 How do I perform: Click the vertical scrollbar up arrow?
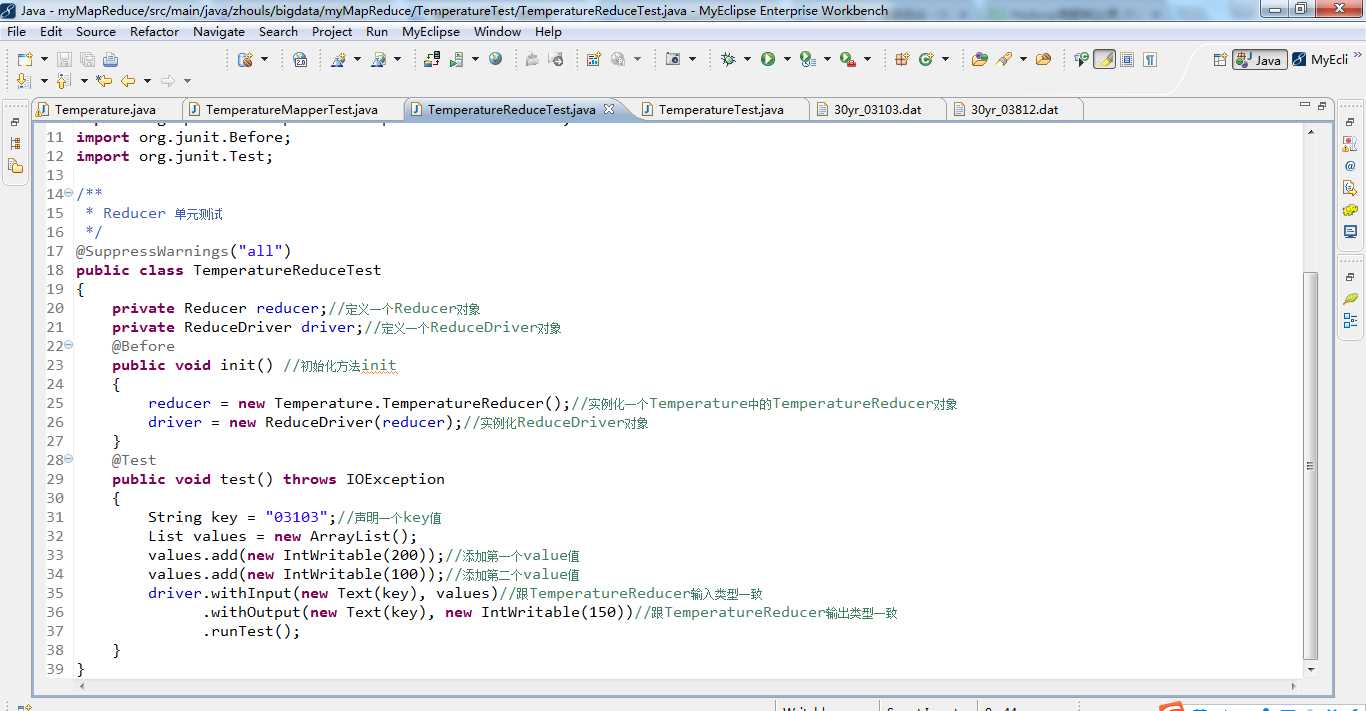[1311, 134]
